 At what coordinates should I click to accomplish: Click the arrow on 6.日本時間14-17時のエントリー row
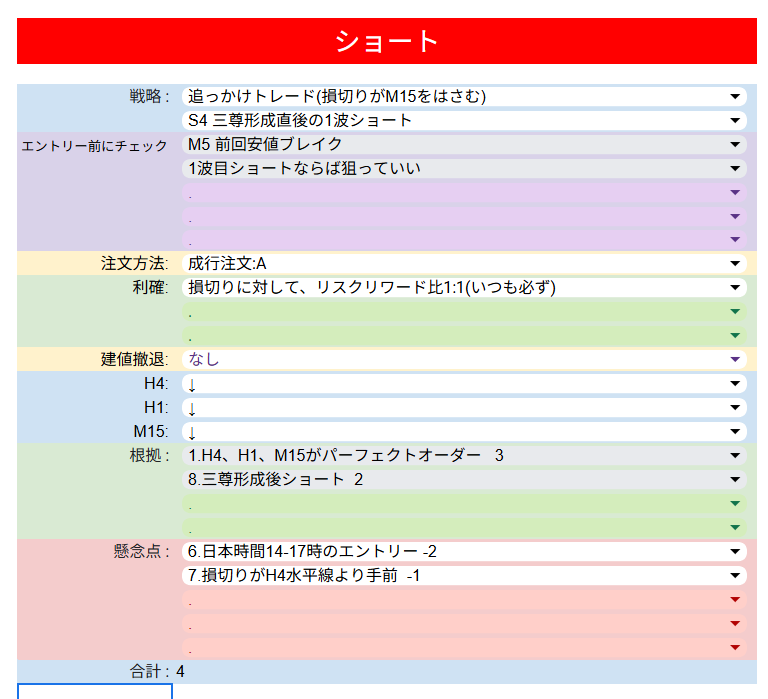click(x=736, y=552)
